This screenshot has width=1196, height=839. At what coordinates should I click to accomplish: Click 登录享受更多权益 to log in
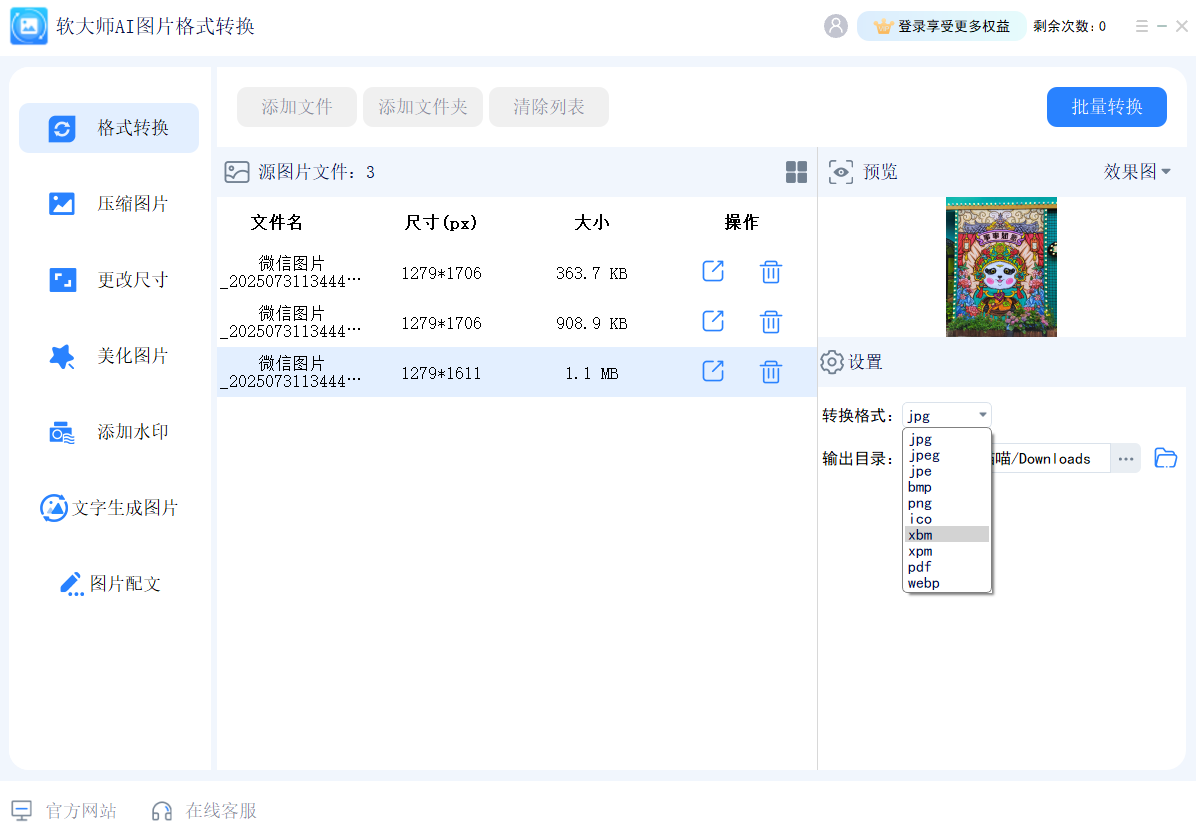[940, 26]
